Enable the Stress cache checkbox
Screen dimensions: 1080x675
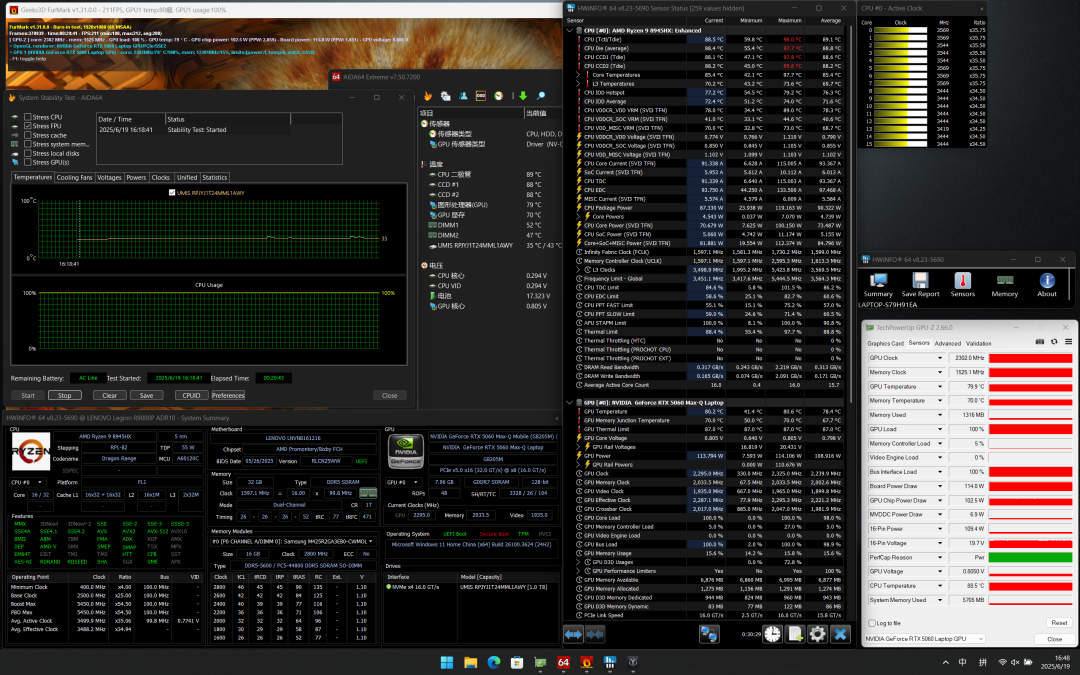(x=28, y=135)
